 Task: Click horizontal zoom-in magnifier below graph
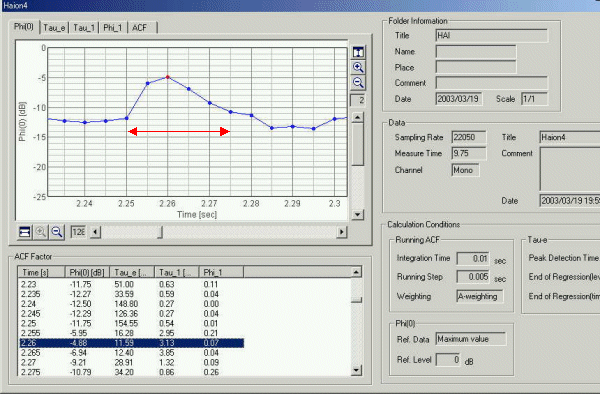click(41, 232)
